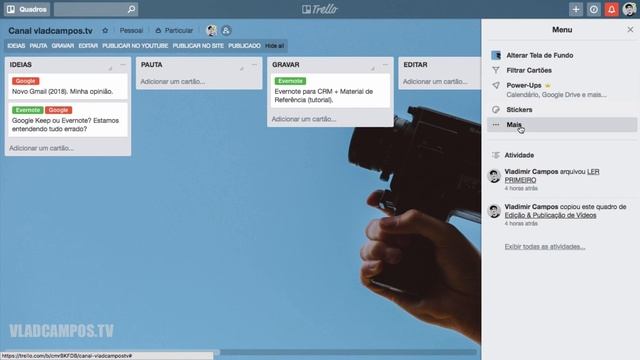Click the board member avatar
The height and width of the screenshot is (360, 640).
(211, 31)
